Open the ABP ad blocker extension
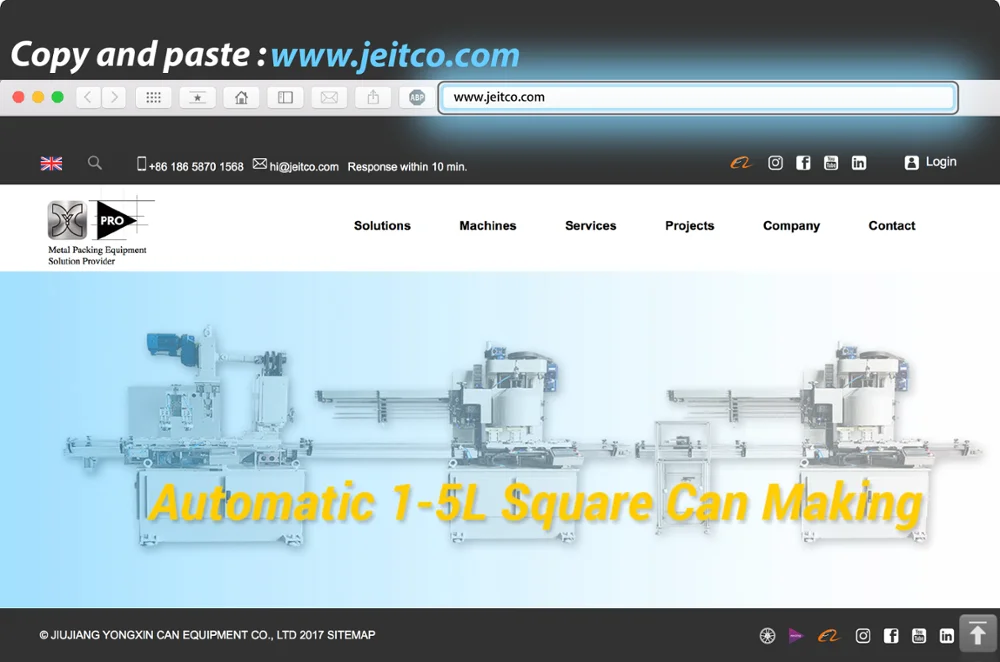Screen dimensions: 1000x662 (x=417, y=97)
